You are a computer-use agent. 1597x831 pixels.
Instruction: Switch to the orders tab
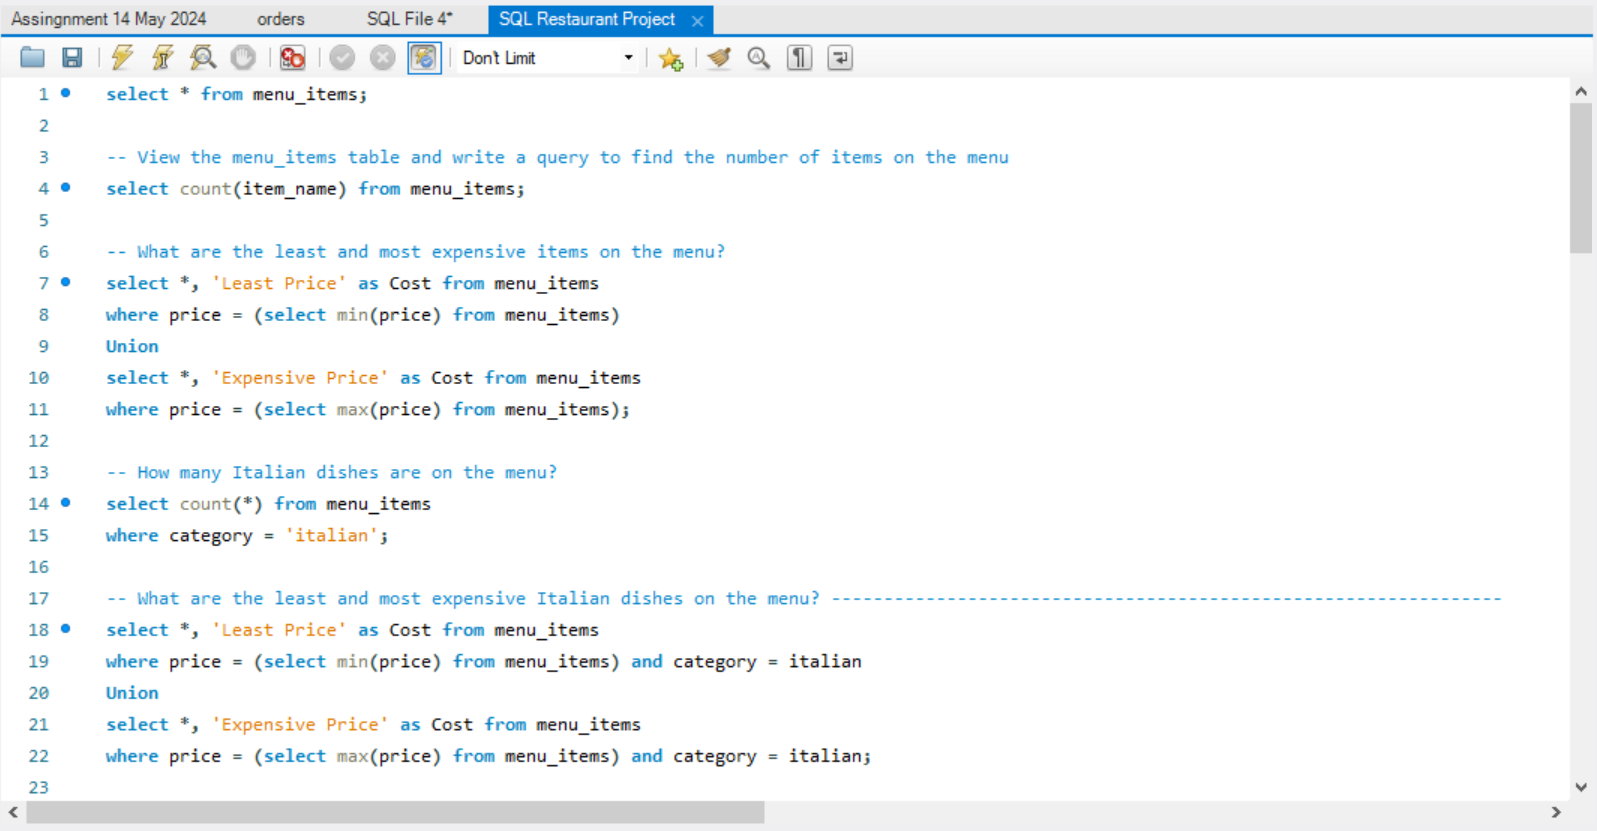[281, 19]
